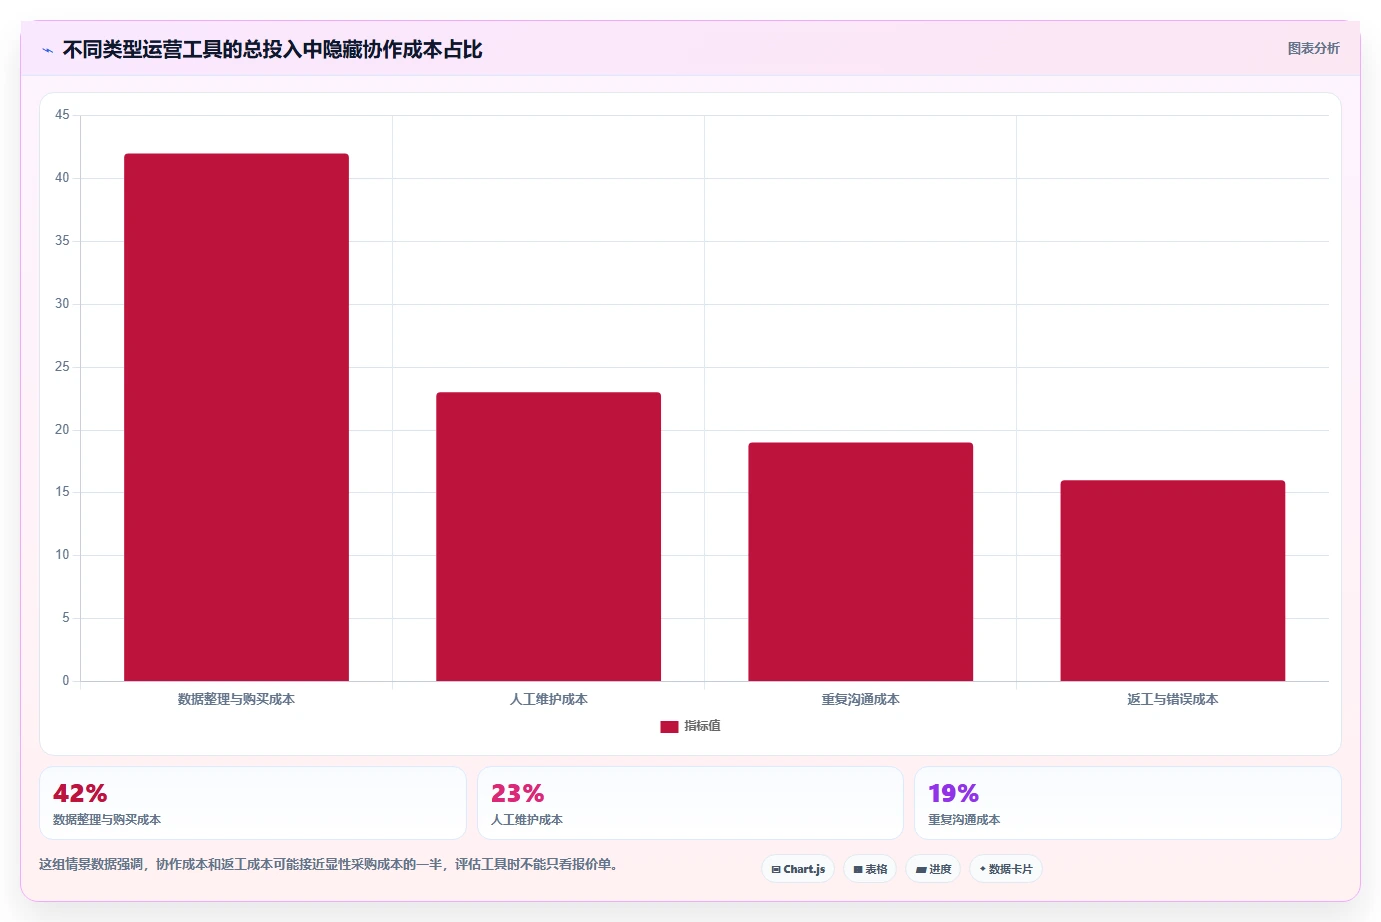Select the 进度 tag button

[933, 869]
